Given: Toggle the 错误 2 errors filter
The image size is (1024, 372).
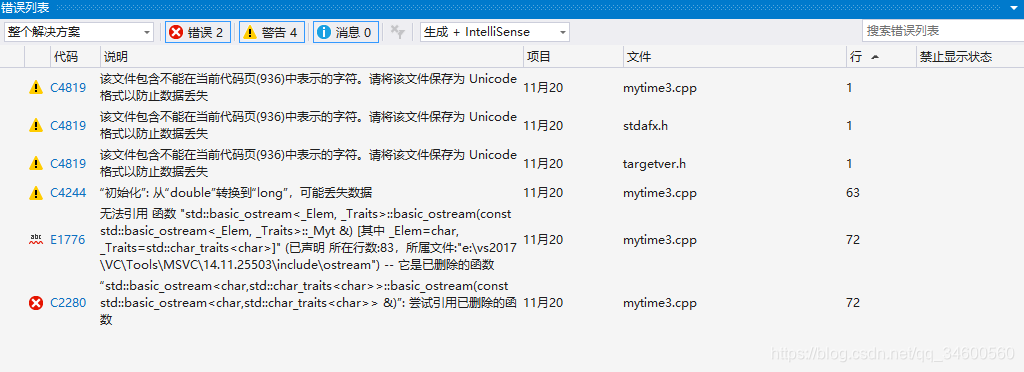Looking at the screenshot, I should point(198,32).
